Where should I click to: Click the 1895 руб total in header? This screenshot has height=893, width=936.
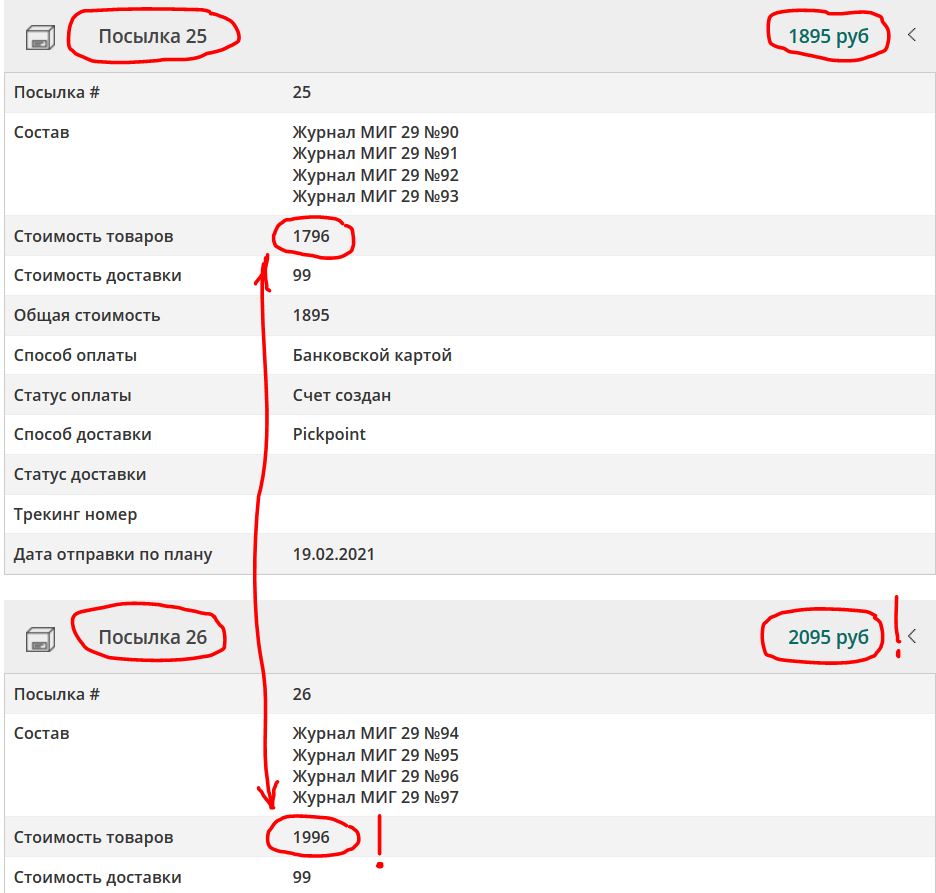click(828, 36)
